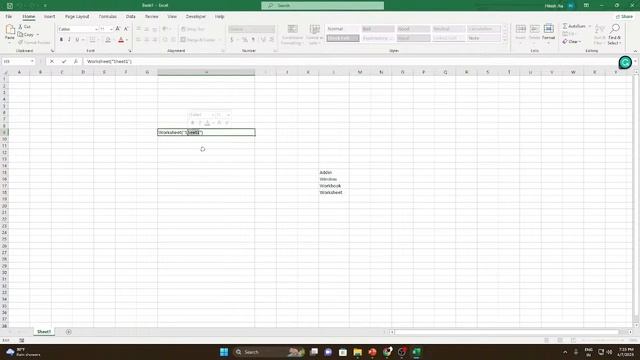This screenshot has height=360, width=640.
Task: Click the Grammarly icon by the formula bar
Action: click(x=625, y=62)
